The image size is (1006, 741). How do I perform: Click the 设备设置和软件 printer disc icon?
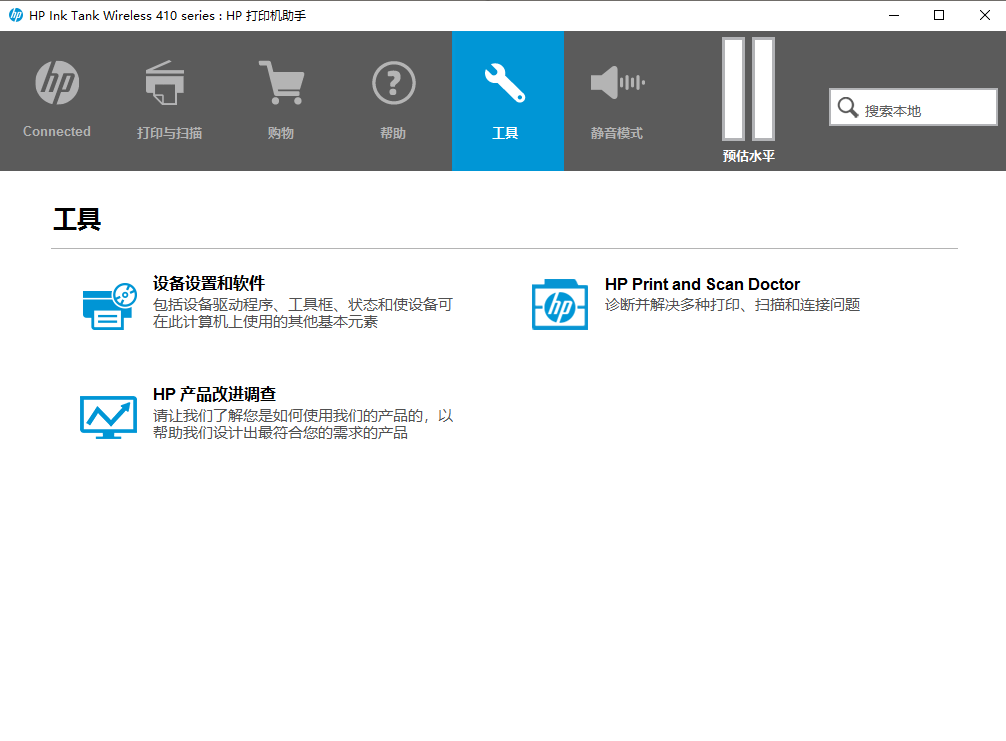pyautogui.click(x=108, y=306)
